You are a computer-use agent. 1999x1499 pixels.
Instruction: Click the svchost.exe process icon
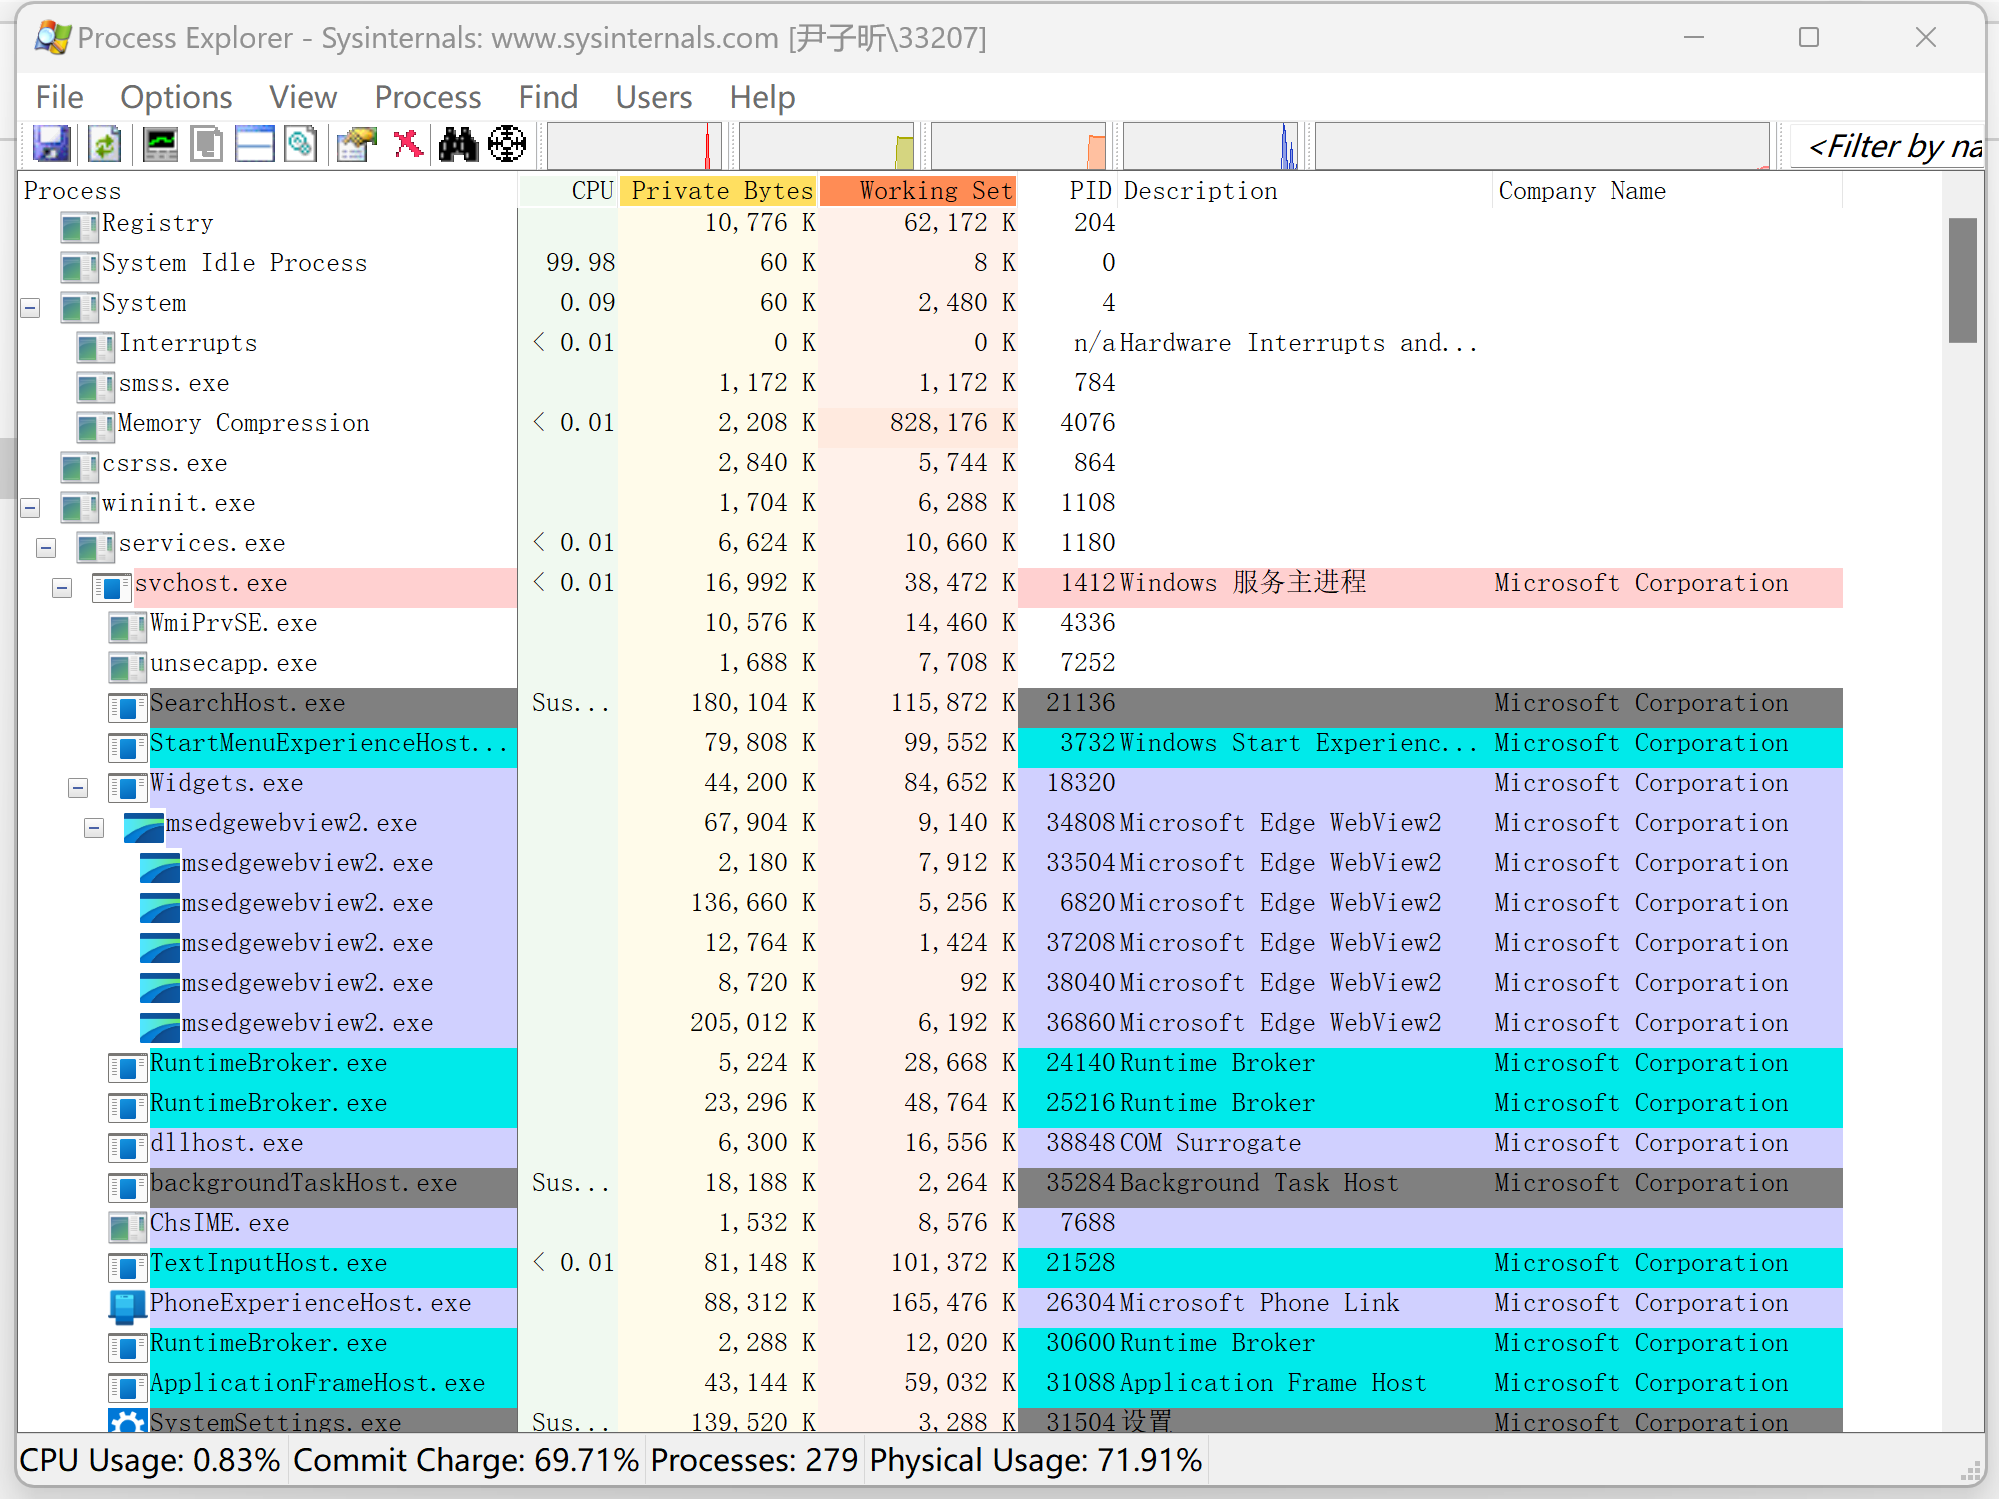click(x=112, y=588)
